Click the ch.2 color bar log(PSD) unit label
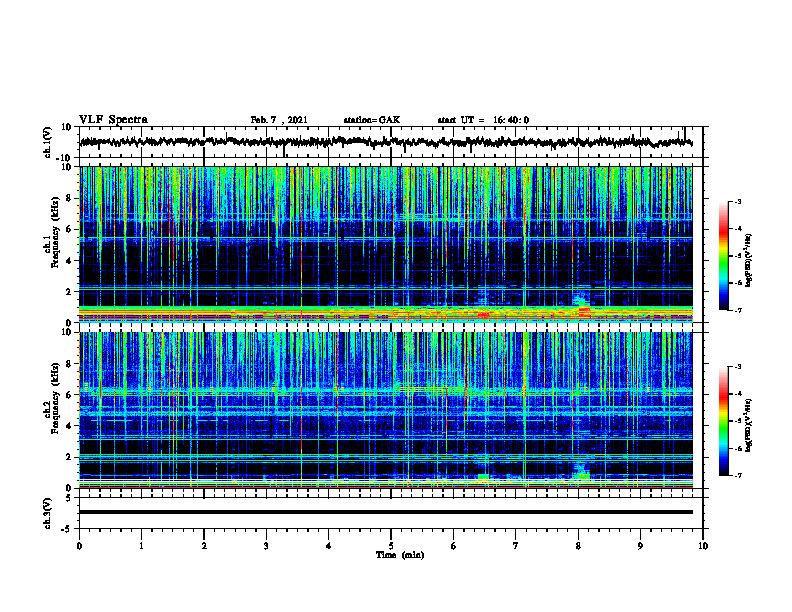This screenshot has height=612, width=792. pyautogui.click(x=749, y=426)
